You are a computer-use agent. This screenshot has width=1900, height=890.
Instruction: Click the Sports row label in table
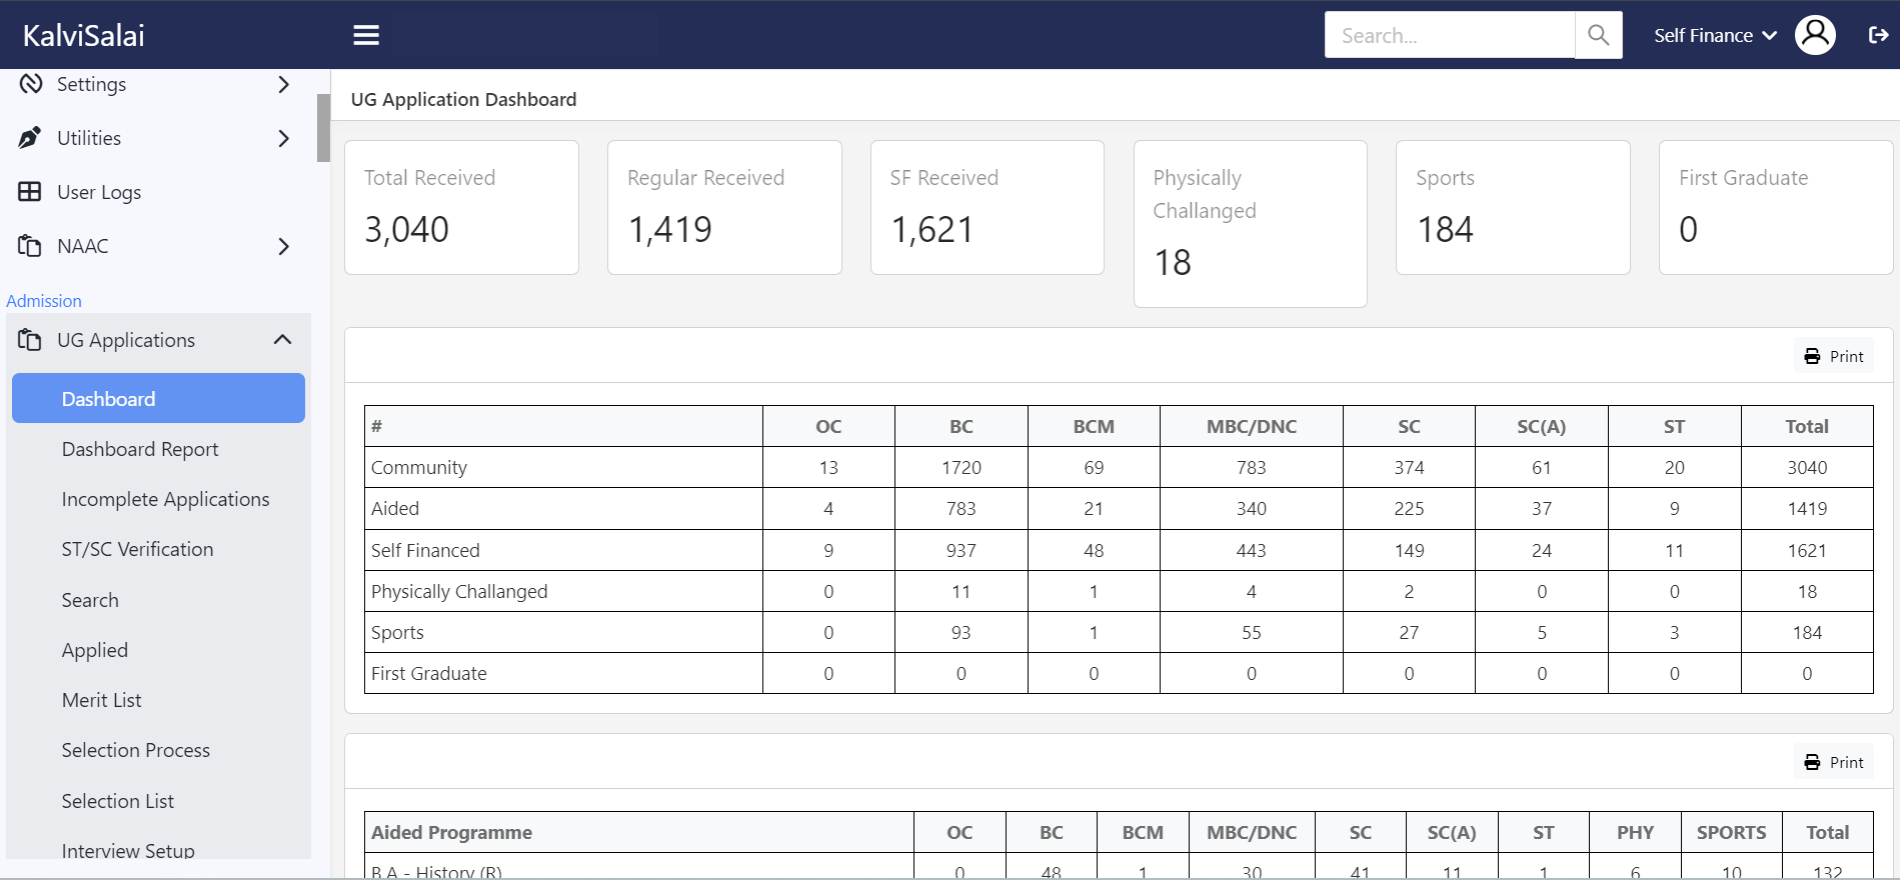click(x=397, y=632)
